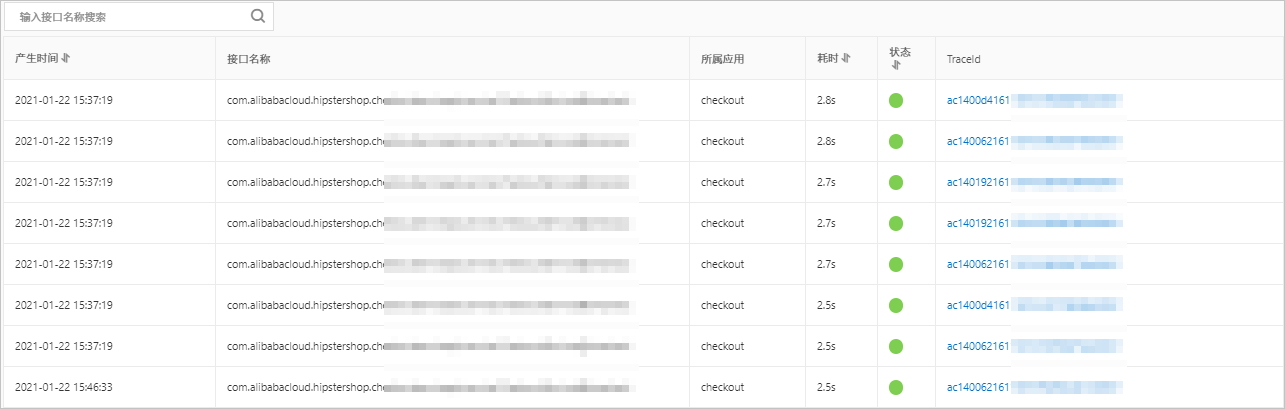The width and height of the screenshot is (1285, 409).
Task: Click green status dot in last row
Action: 896,387
